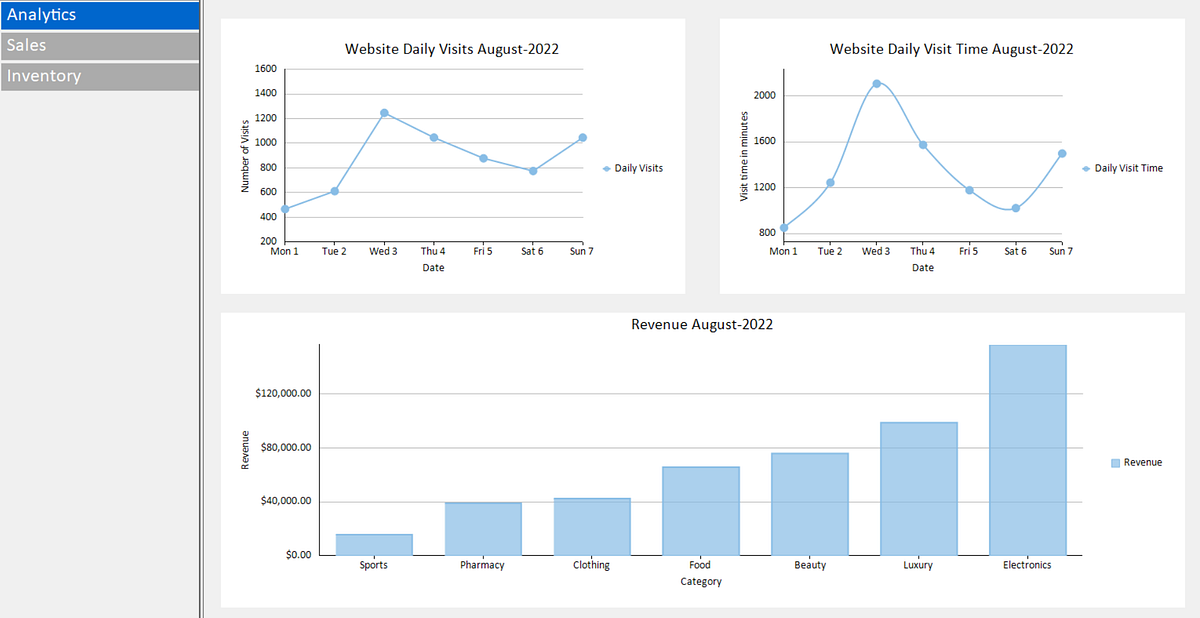Click the Wed 3 data point on Visit Time chart

876,84
